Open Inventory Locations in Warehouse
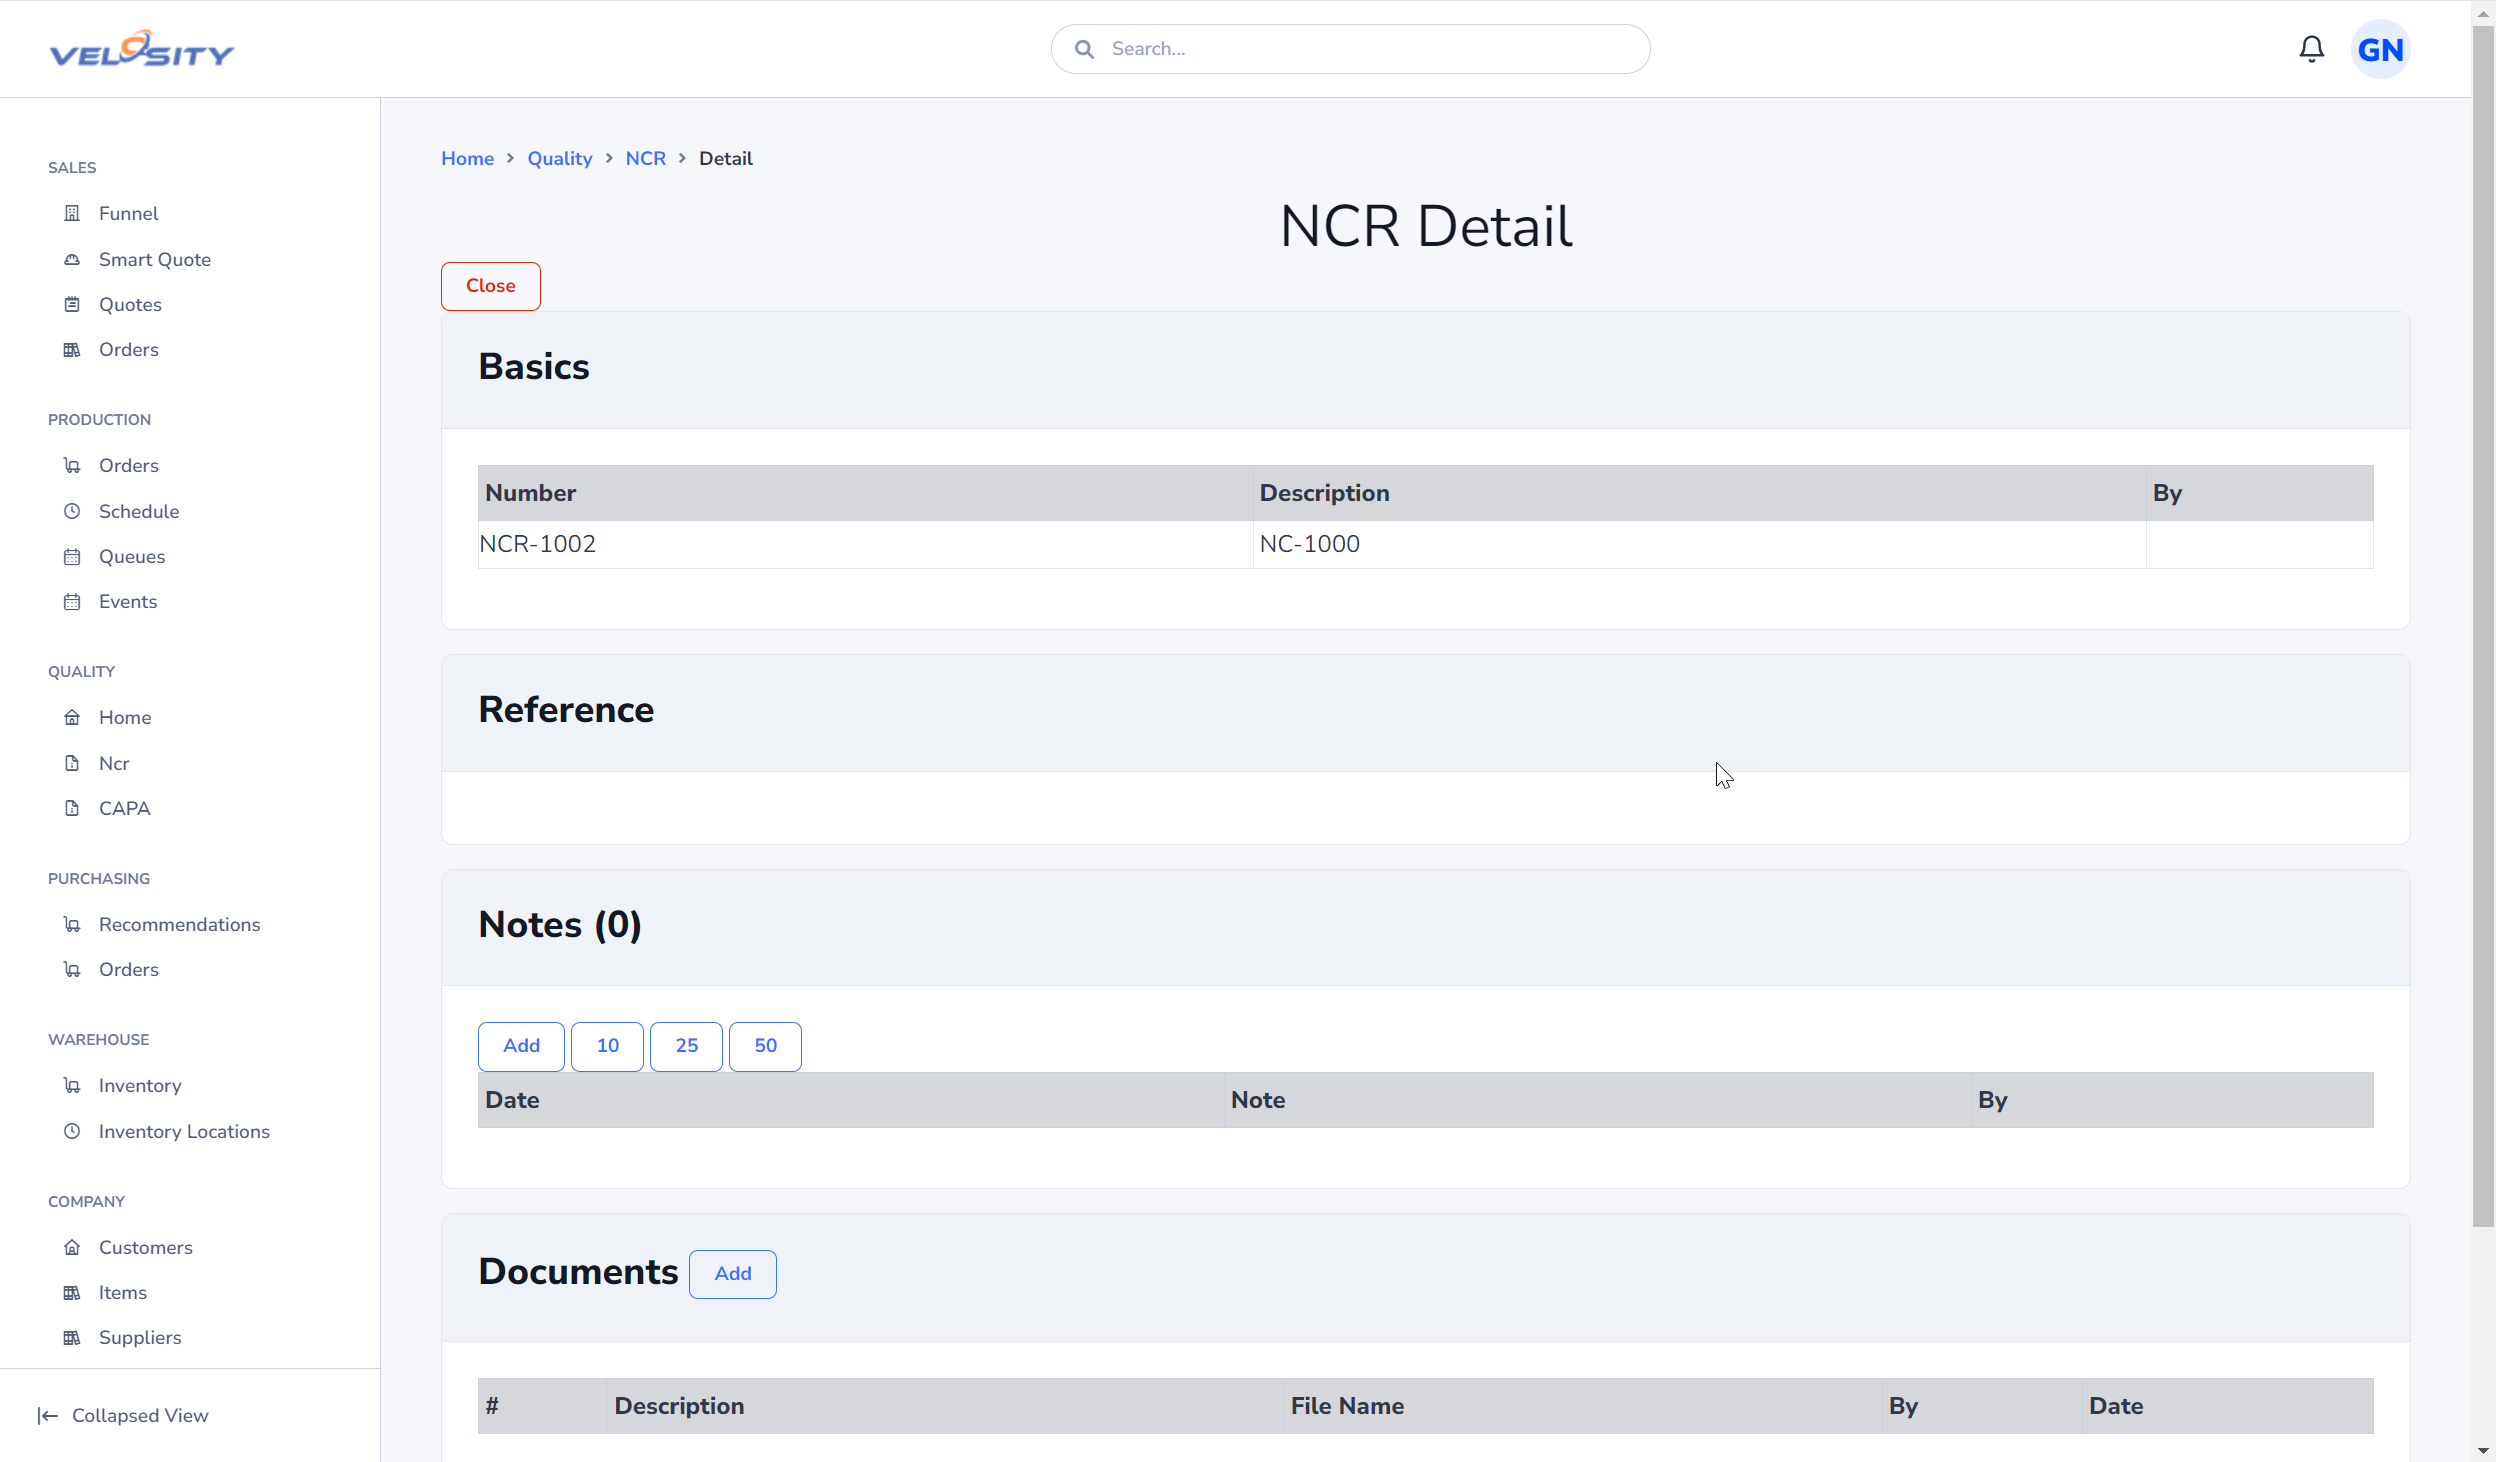The width and height of the screenshot is (2496, 1462). [184, 1131]
